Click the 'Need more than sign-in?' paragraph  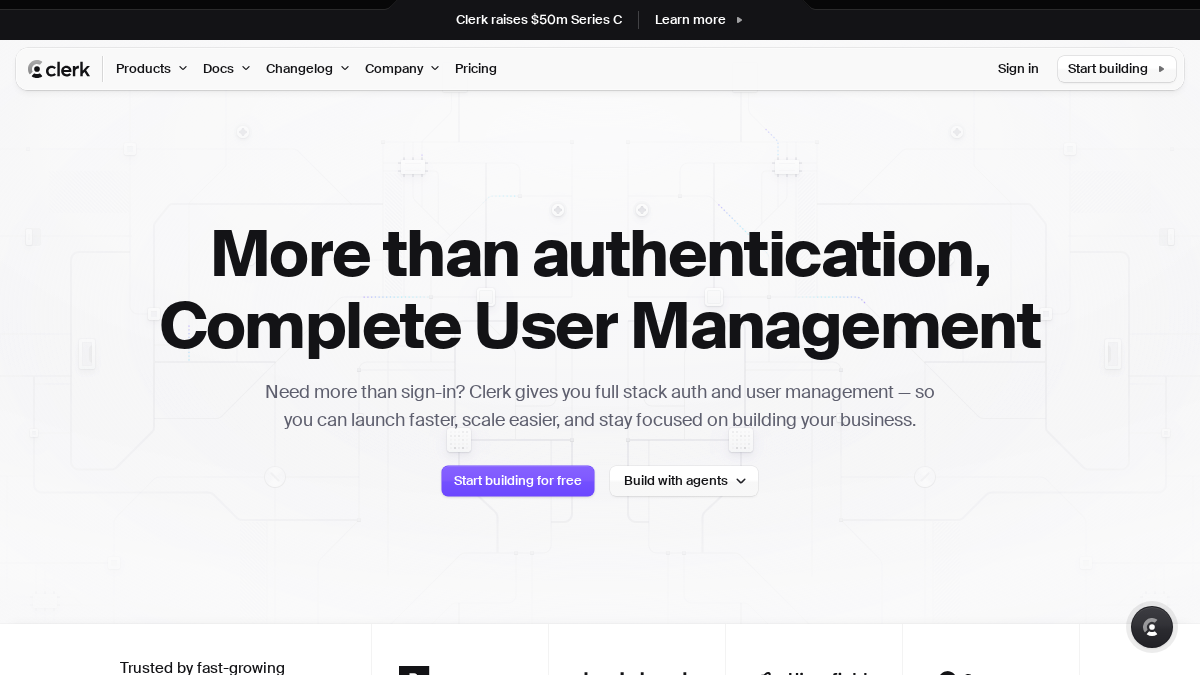tap(600, 406)
